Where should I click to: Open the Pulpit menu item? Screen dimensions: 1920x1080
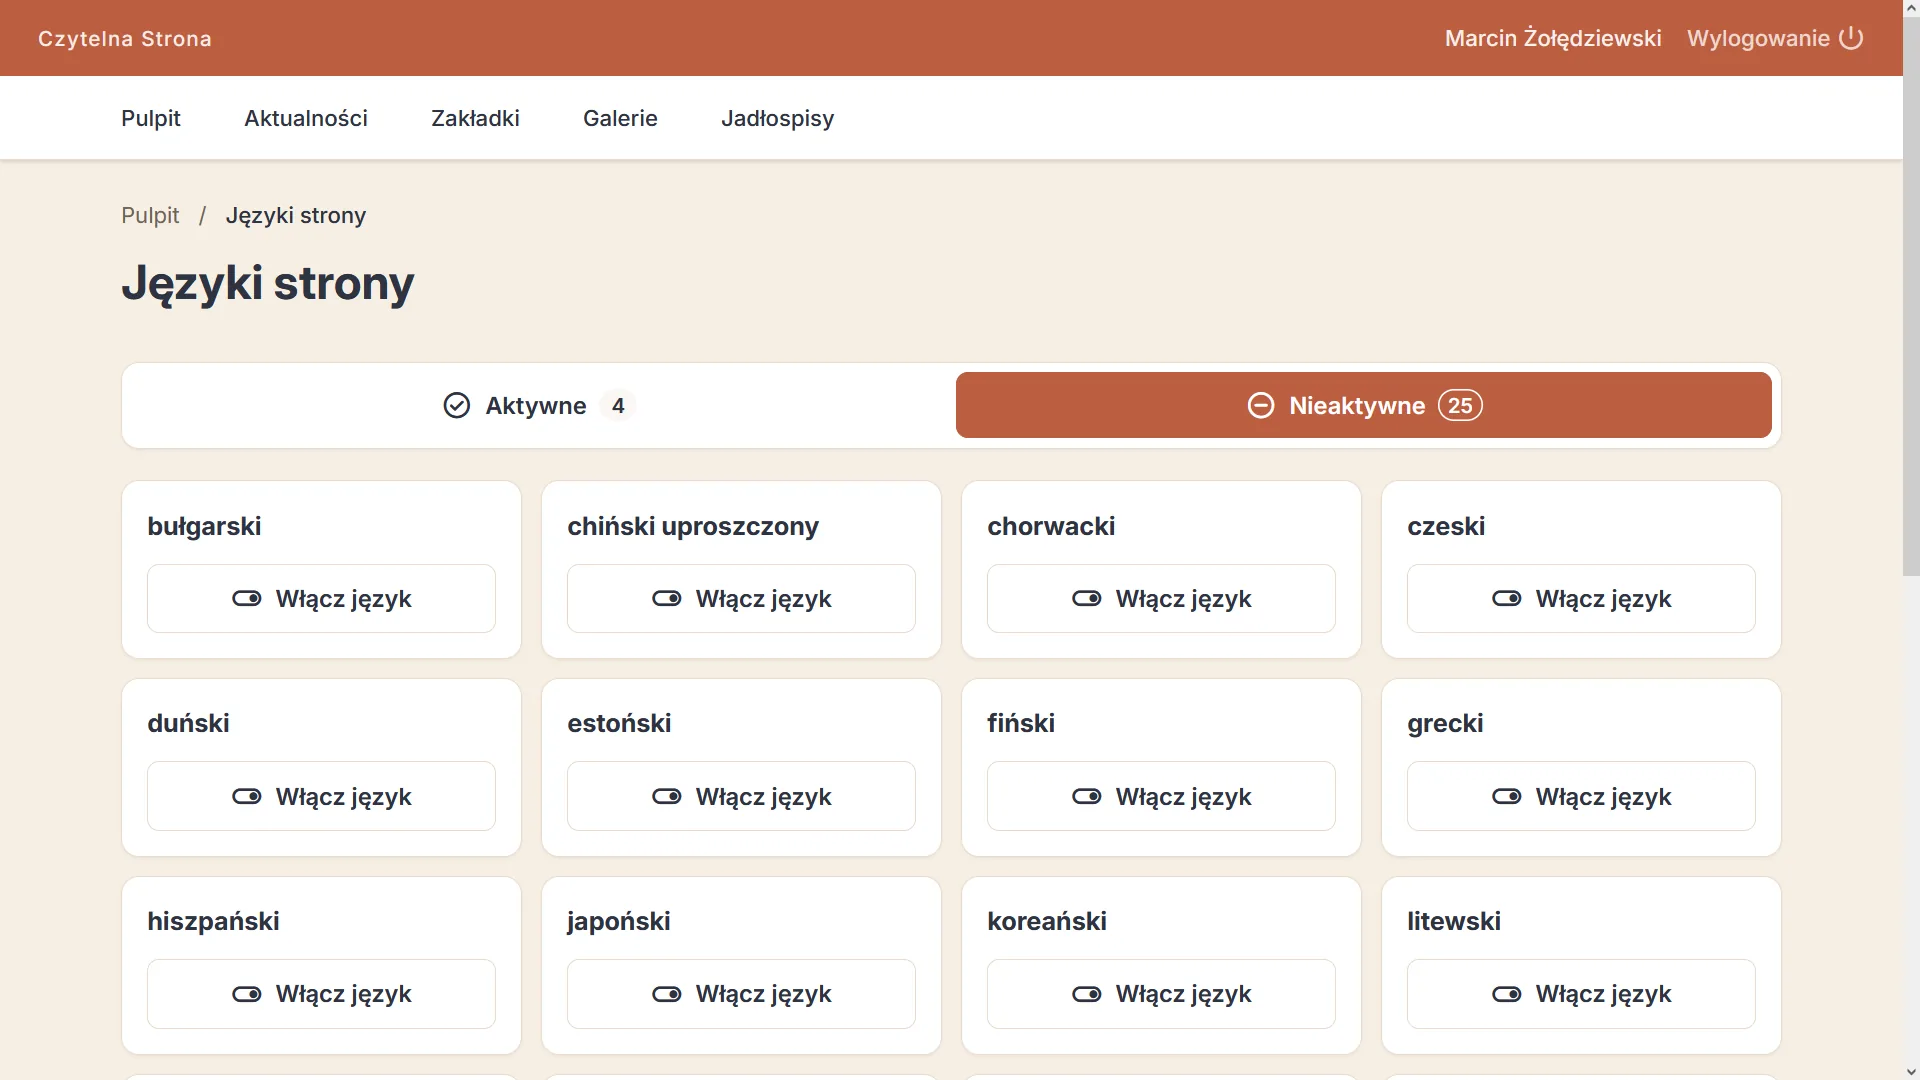(151, 118)
